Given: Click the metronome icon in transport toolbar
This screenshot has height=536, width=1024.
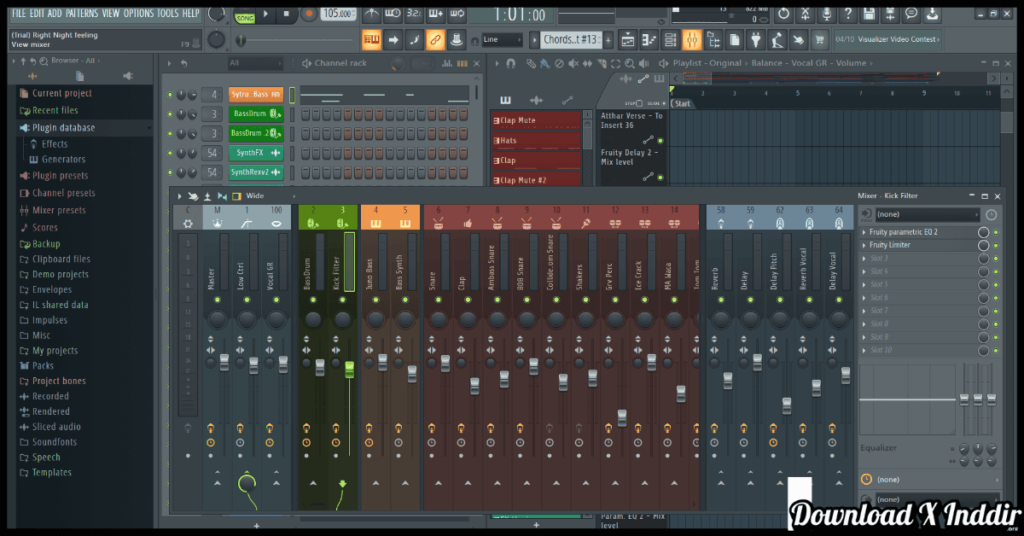Looking at the screenshot, I should coord(371,14).
